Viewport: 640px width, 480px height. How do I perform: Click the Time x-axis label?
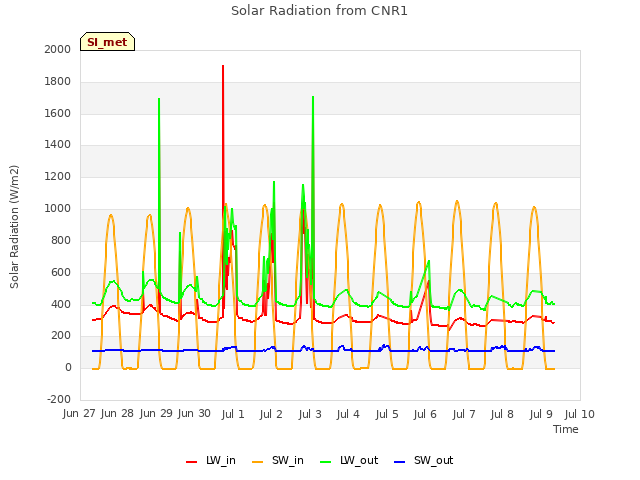(x=566, y=429)
